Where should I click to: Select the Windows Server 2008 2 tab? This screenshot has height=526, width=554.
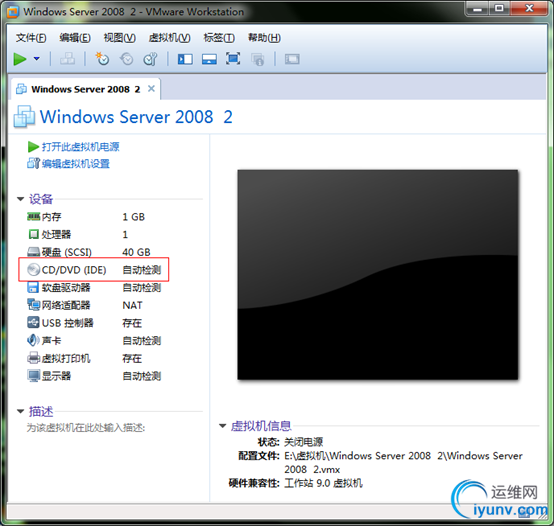point(86,89)
